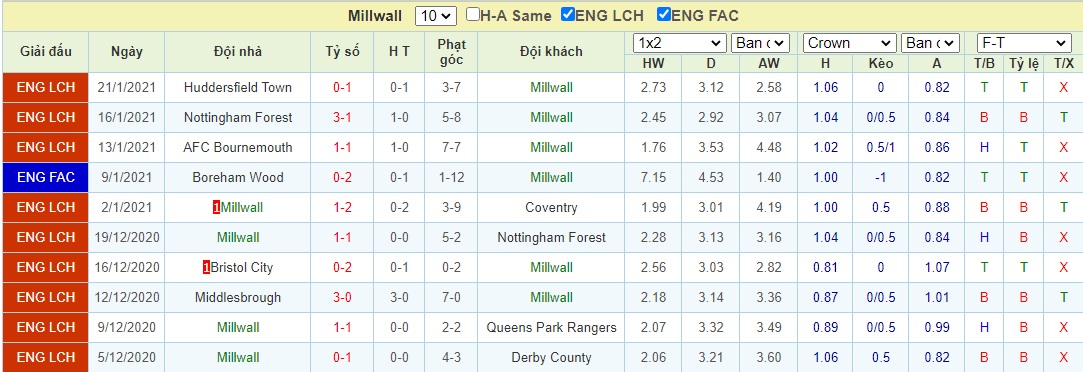Open the F-T period dropdown

tap(1024, 43)
